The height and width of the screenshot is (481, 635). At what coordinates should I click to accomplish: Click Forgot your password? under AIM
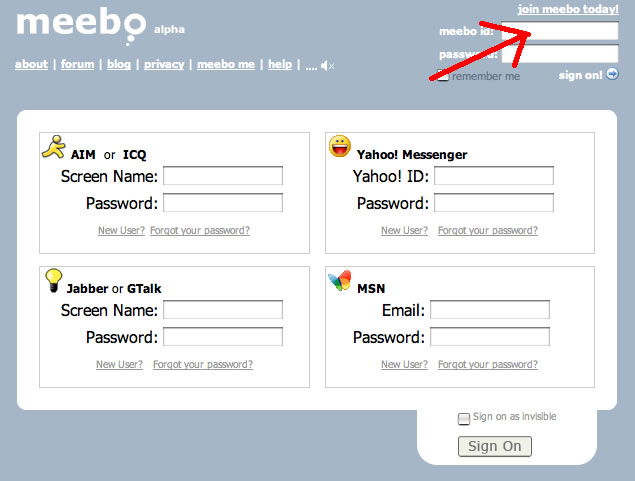200,230
